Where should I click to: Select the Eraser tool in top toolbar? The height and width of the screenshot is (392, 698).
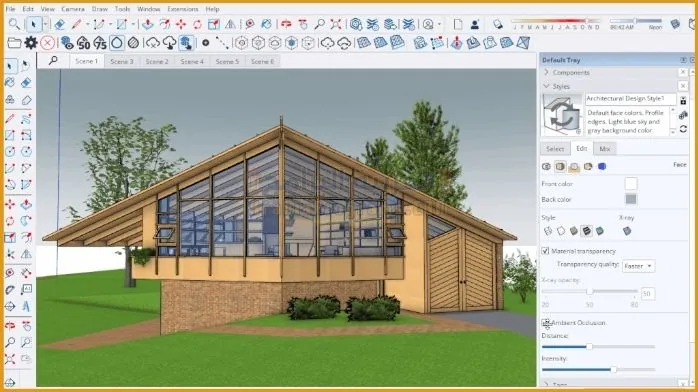(x=59, y=24)
